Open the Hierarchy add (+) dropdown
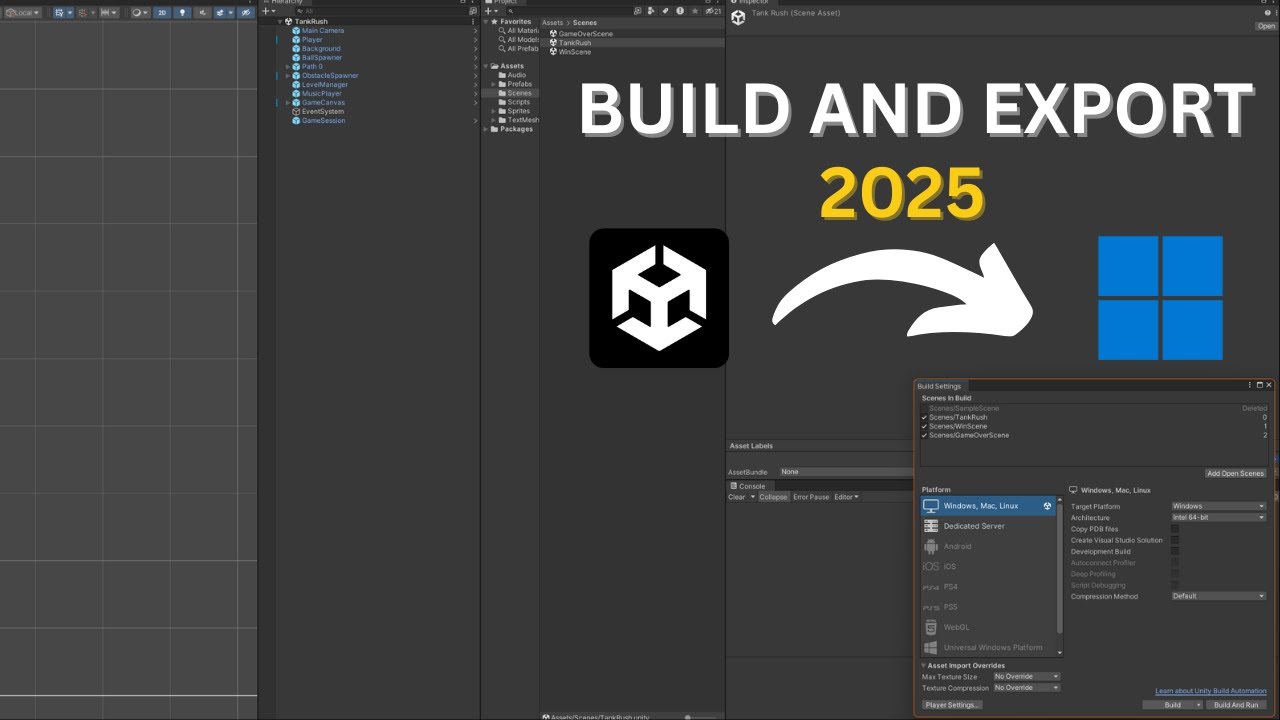Screen dimensions: 1280x720 [267, 11]
